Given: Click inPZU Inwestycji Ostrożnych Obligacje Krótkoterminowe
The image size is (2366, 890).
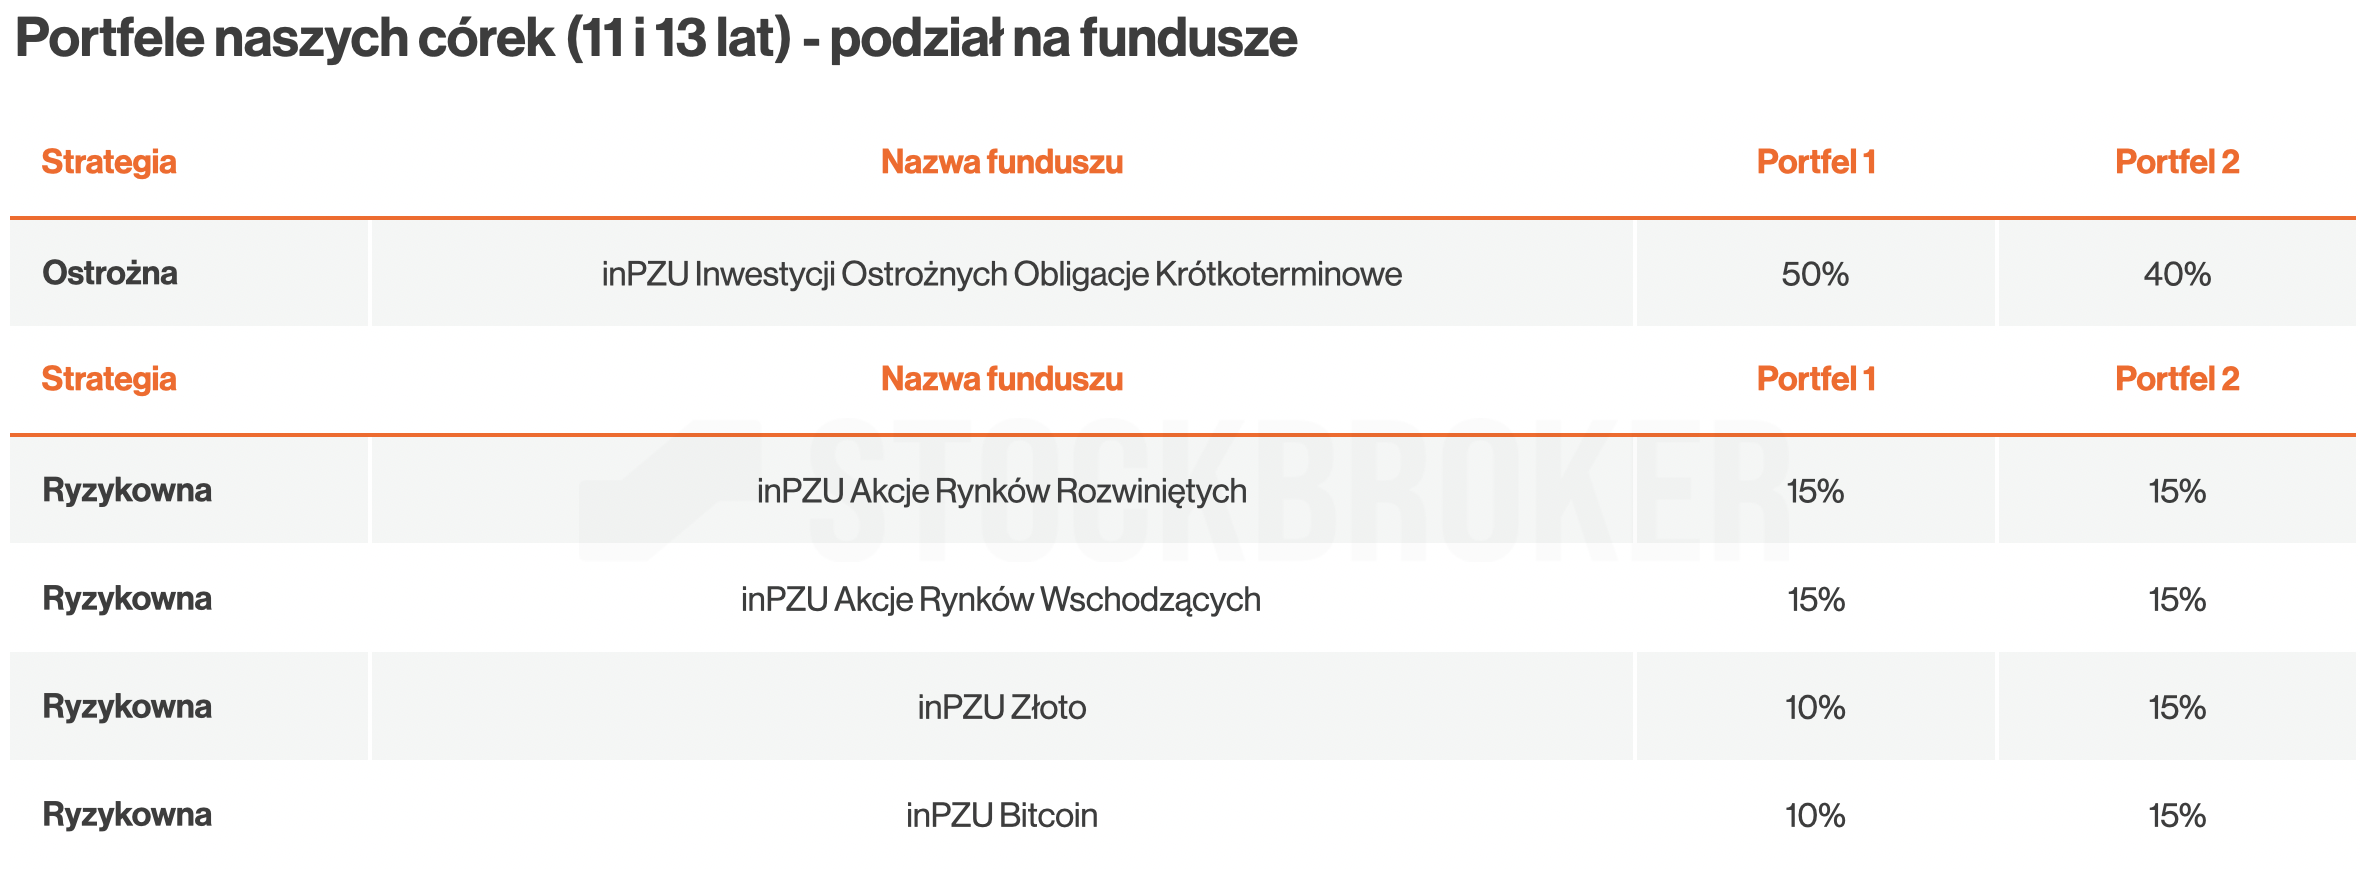Looking at the screenshot, I should coord(1002,273).
